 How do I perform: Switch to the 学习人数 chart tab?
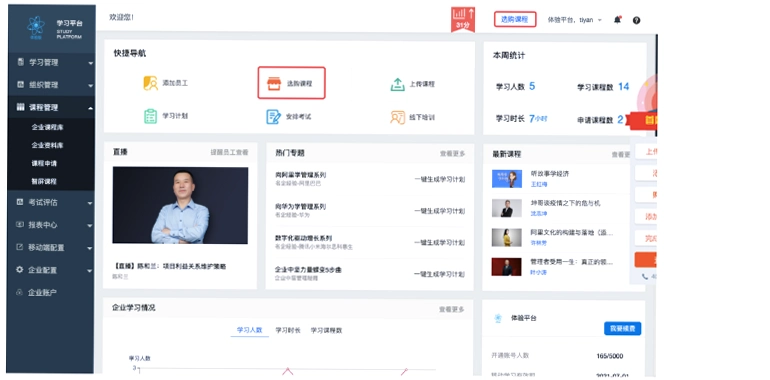pos(249,330)
